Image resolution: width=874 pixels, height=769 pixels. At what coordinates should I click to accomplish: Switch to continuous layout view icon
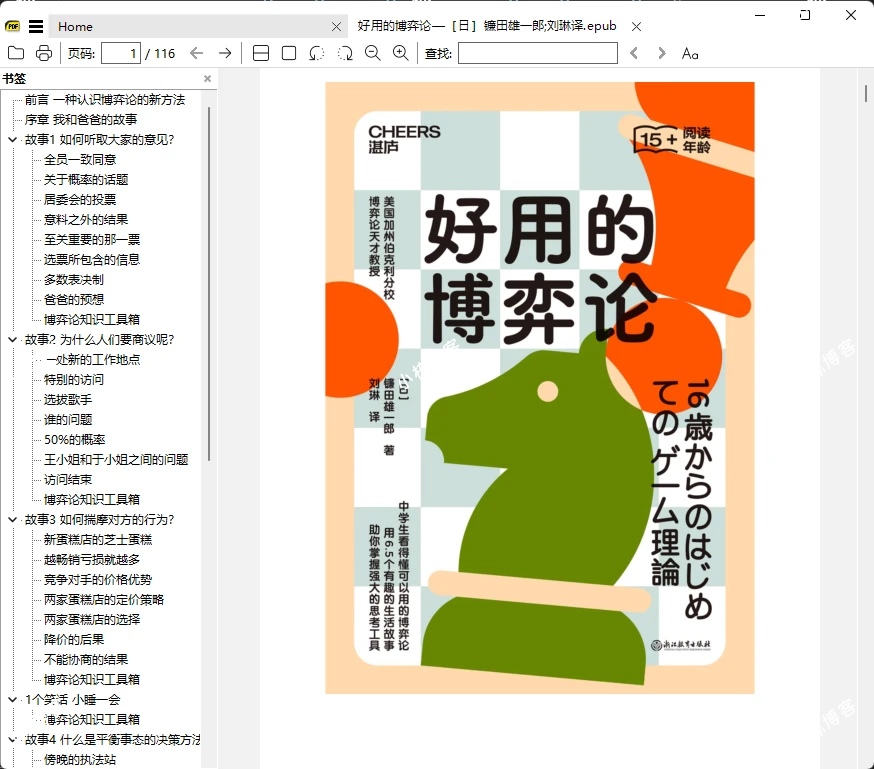click(261, 53)
